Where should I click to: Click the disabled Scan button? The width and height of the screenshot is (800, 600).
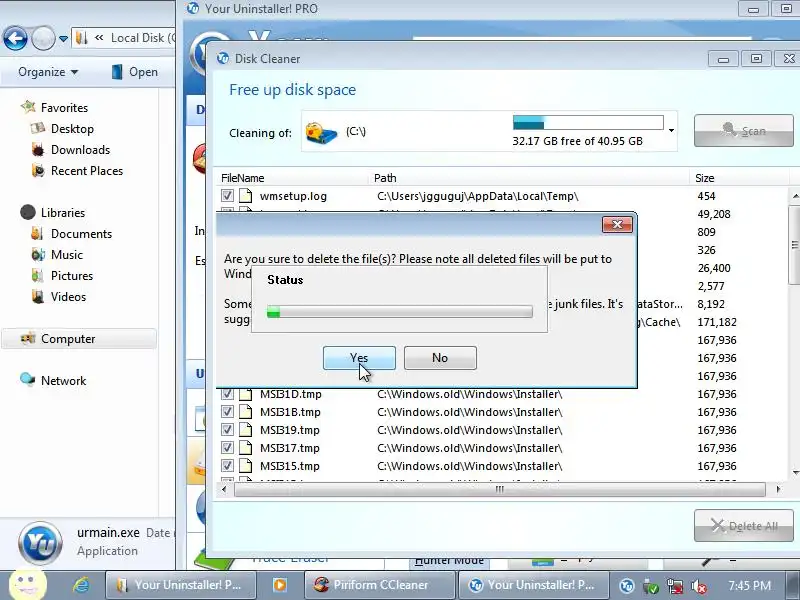point(743,131)
